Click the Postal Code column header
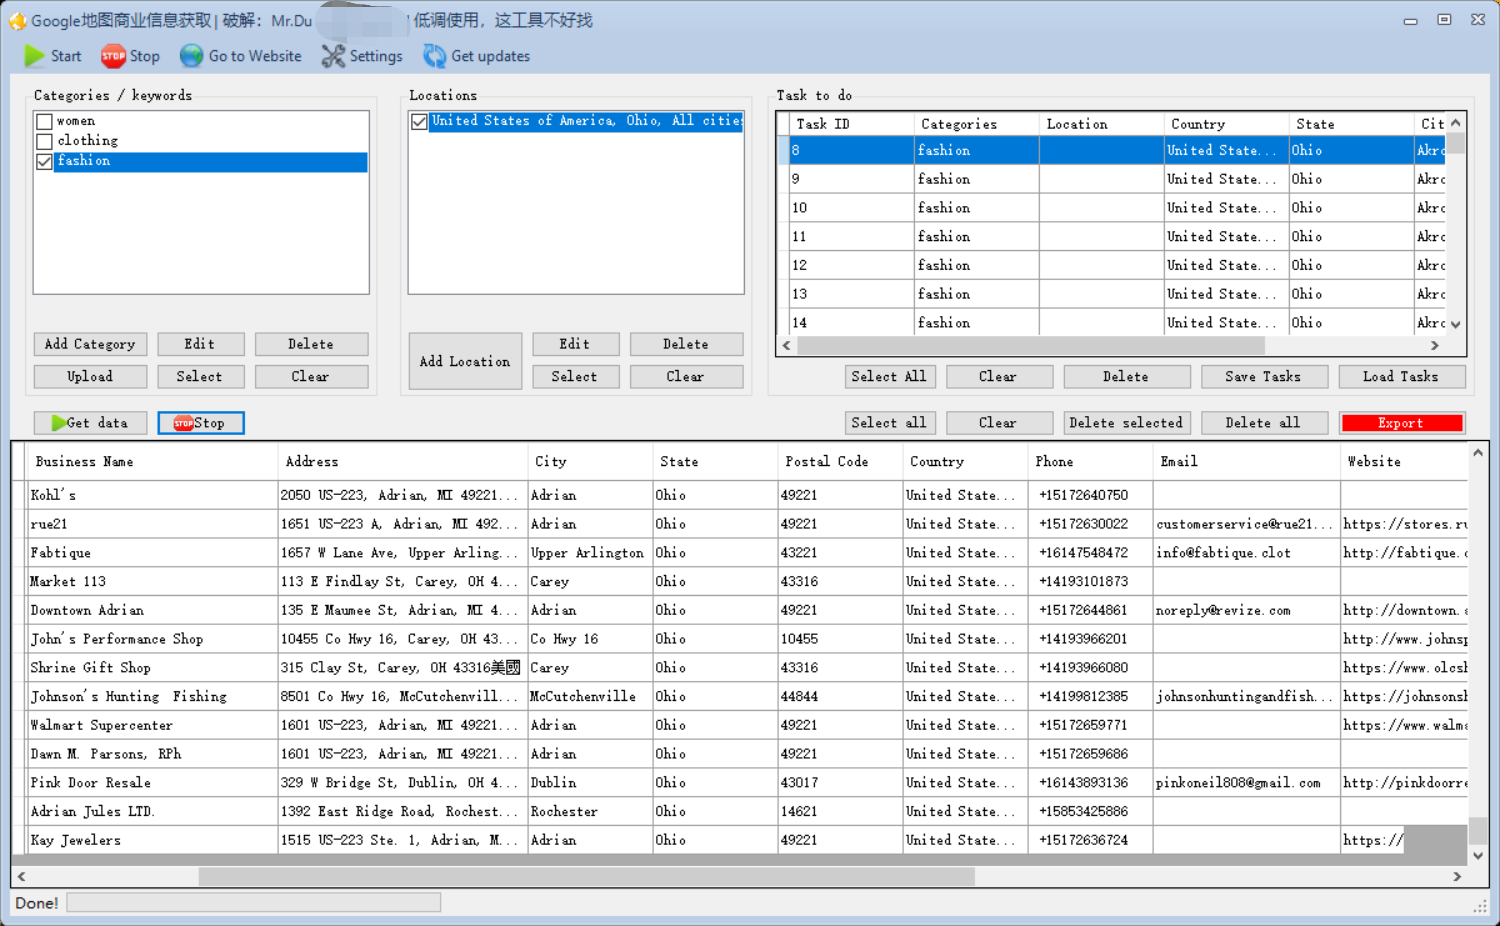The height and width of the screenshot is (926, 1500). tap(839, 462)
